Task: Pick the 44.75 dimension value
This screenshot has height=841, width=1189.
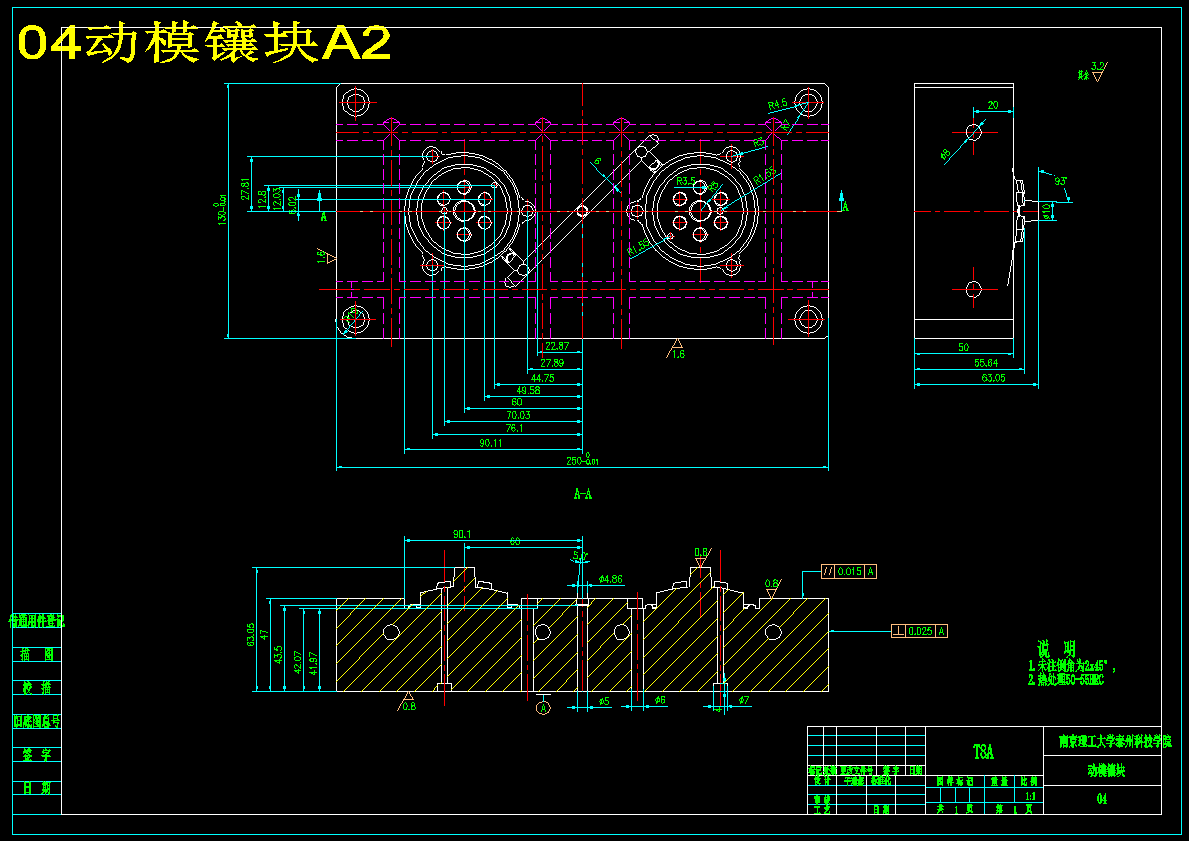Action: (x=542, y=378)
